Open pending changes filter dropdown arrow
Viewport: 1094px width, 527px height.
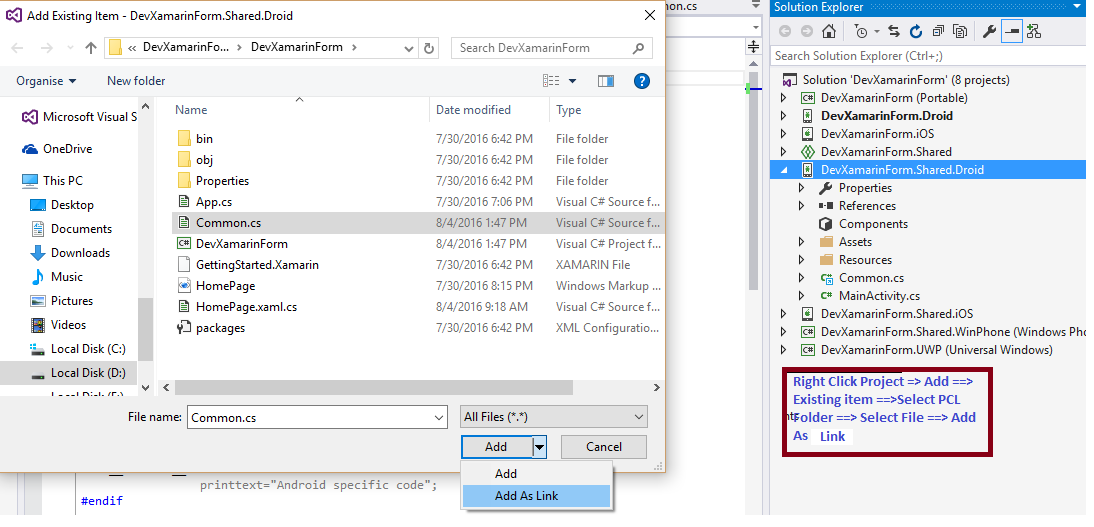(x=876, y=32)
